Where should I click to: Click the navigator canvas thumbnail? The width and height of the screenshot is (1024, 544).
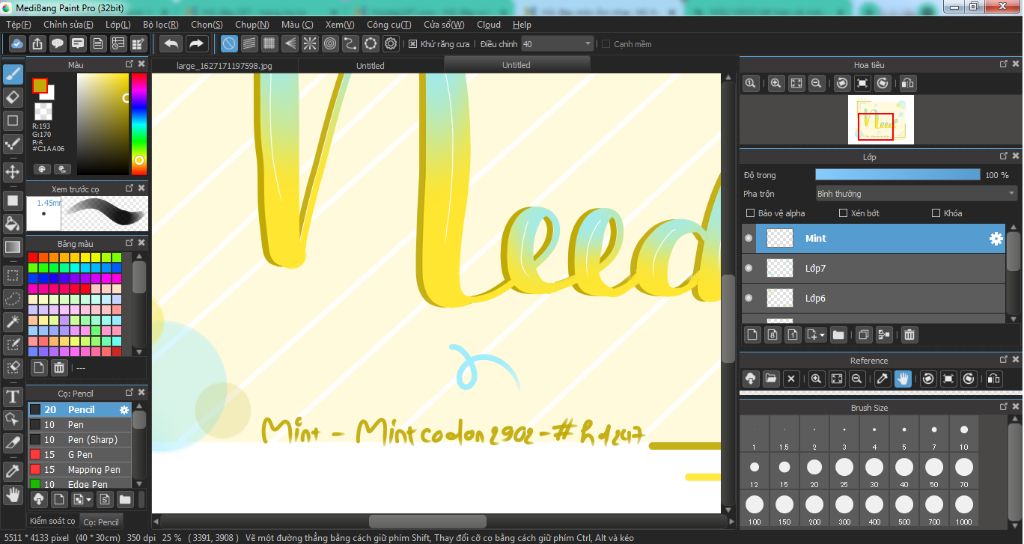[880, 120]
